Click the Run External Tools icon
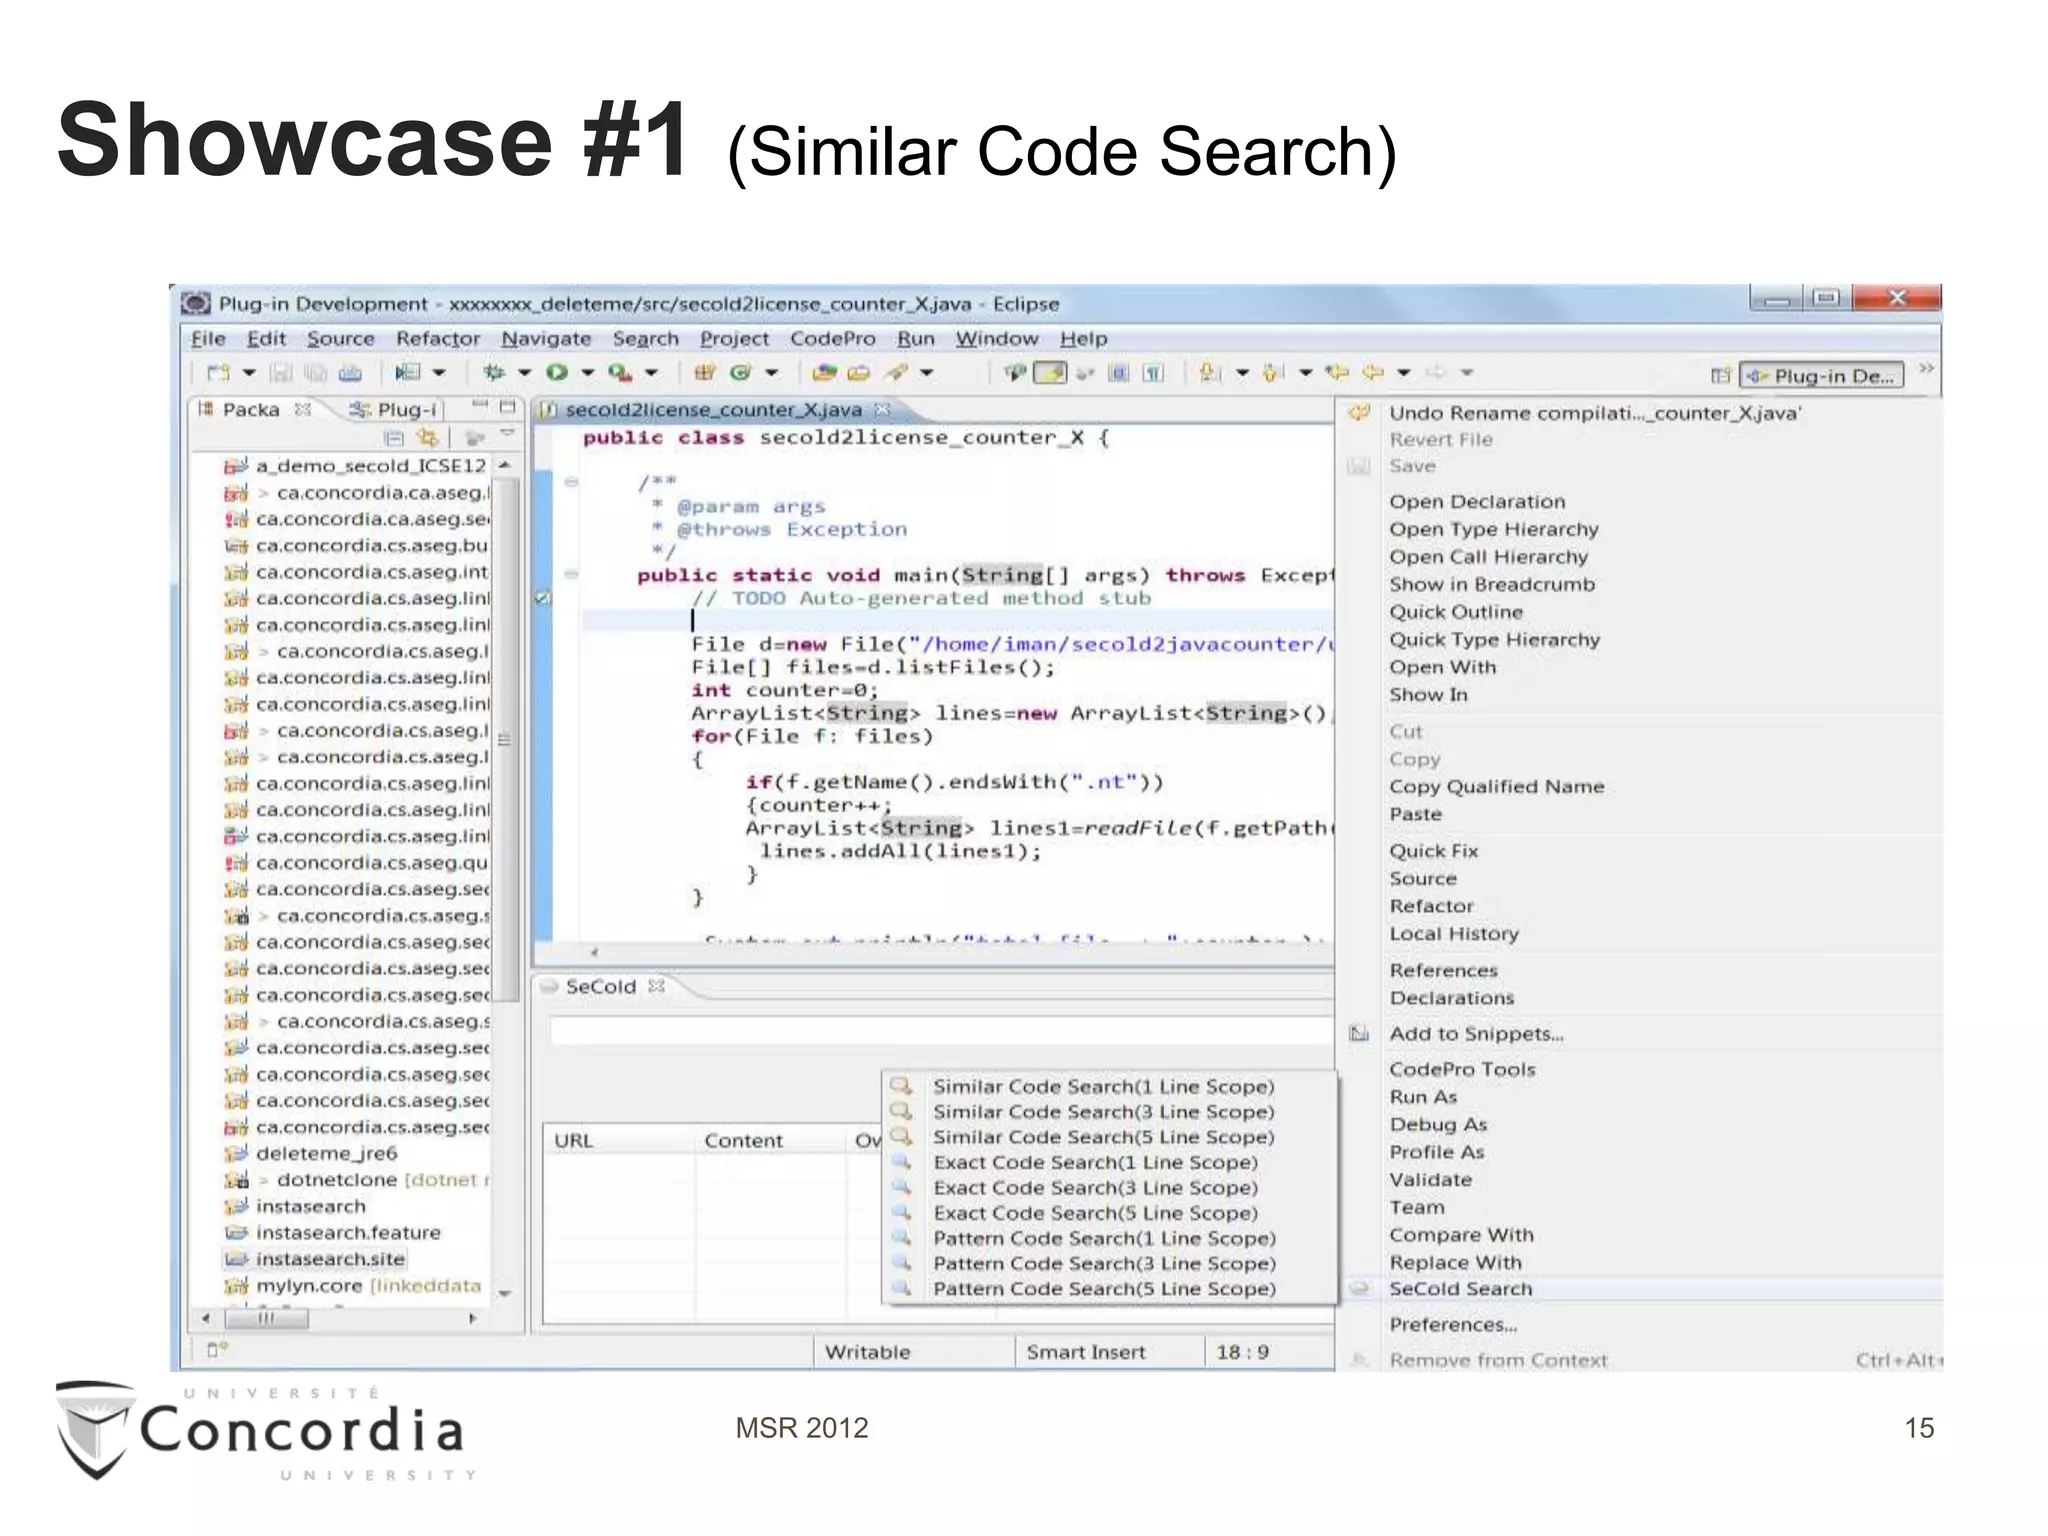2048x1536 pixels. pos(620,373)
